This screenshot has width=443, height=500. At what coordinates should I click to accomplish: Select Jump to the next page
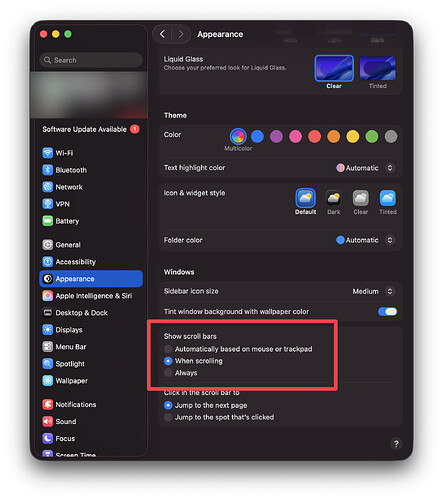pyautogui.click(x=168, y=405)
